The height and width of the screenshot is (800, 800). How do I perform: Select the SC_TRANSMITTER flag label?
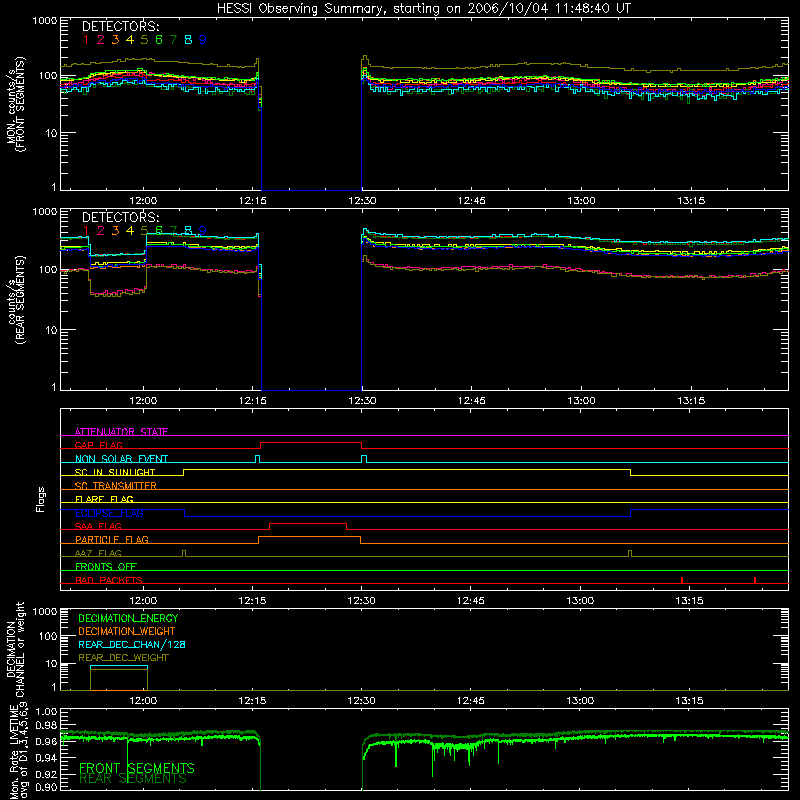[115, 486]
